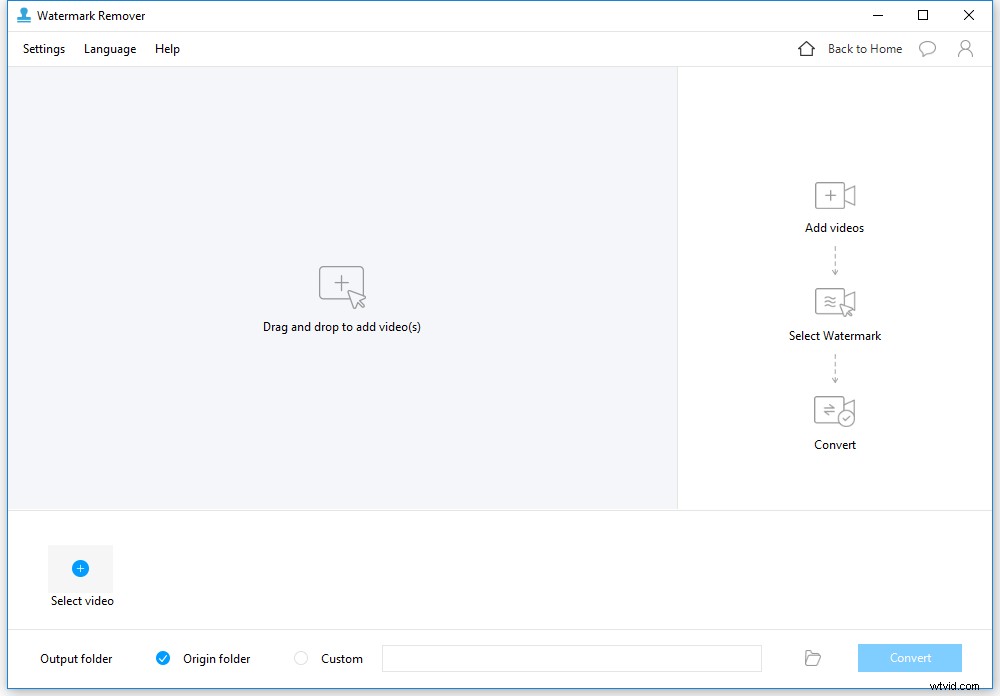Select the Custom output option

[x=300, y=658]
